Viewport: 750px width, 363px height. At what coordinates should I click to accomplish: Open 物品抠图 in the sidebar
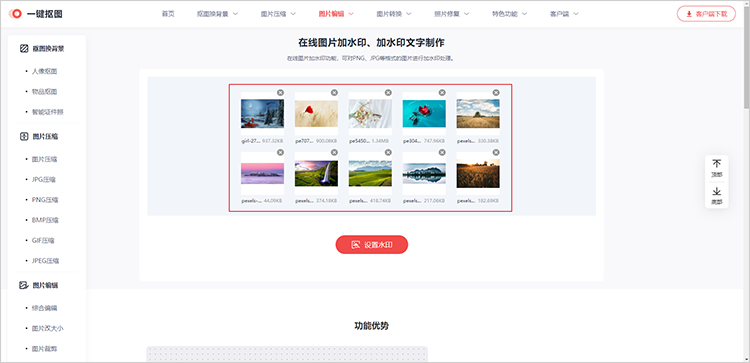point(44,92)
